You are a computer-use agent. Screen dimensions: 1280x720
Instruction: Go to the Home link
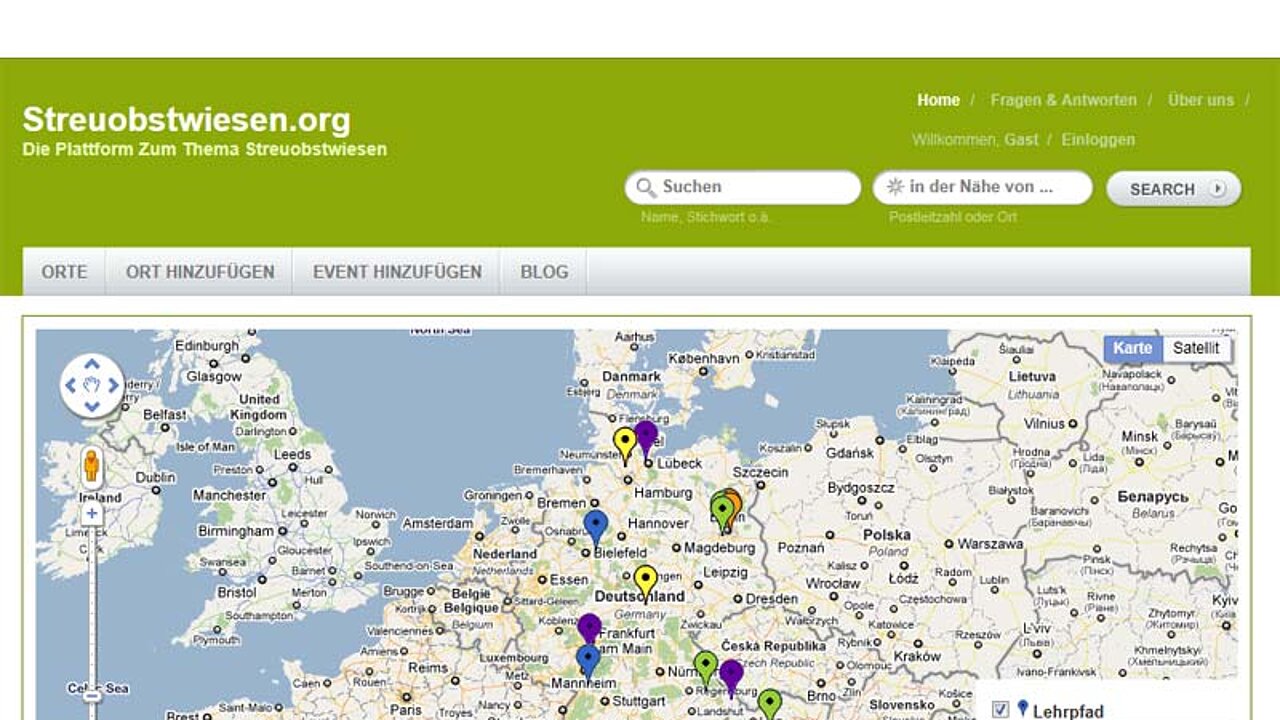tap(939, 100)
